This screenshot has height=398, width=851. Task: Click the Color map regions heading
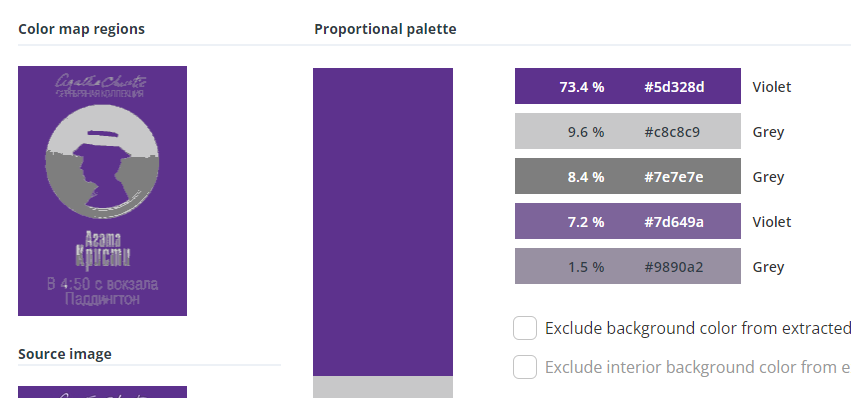[81, 29]
